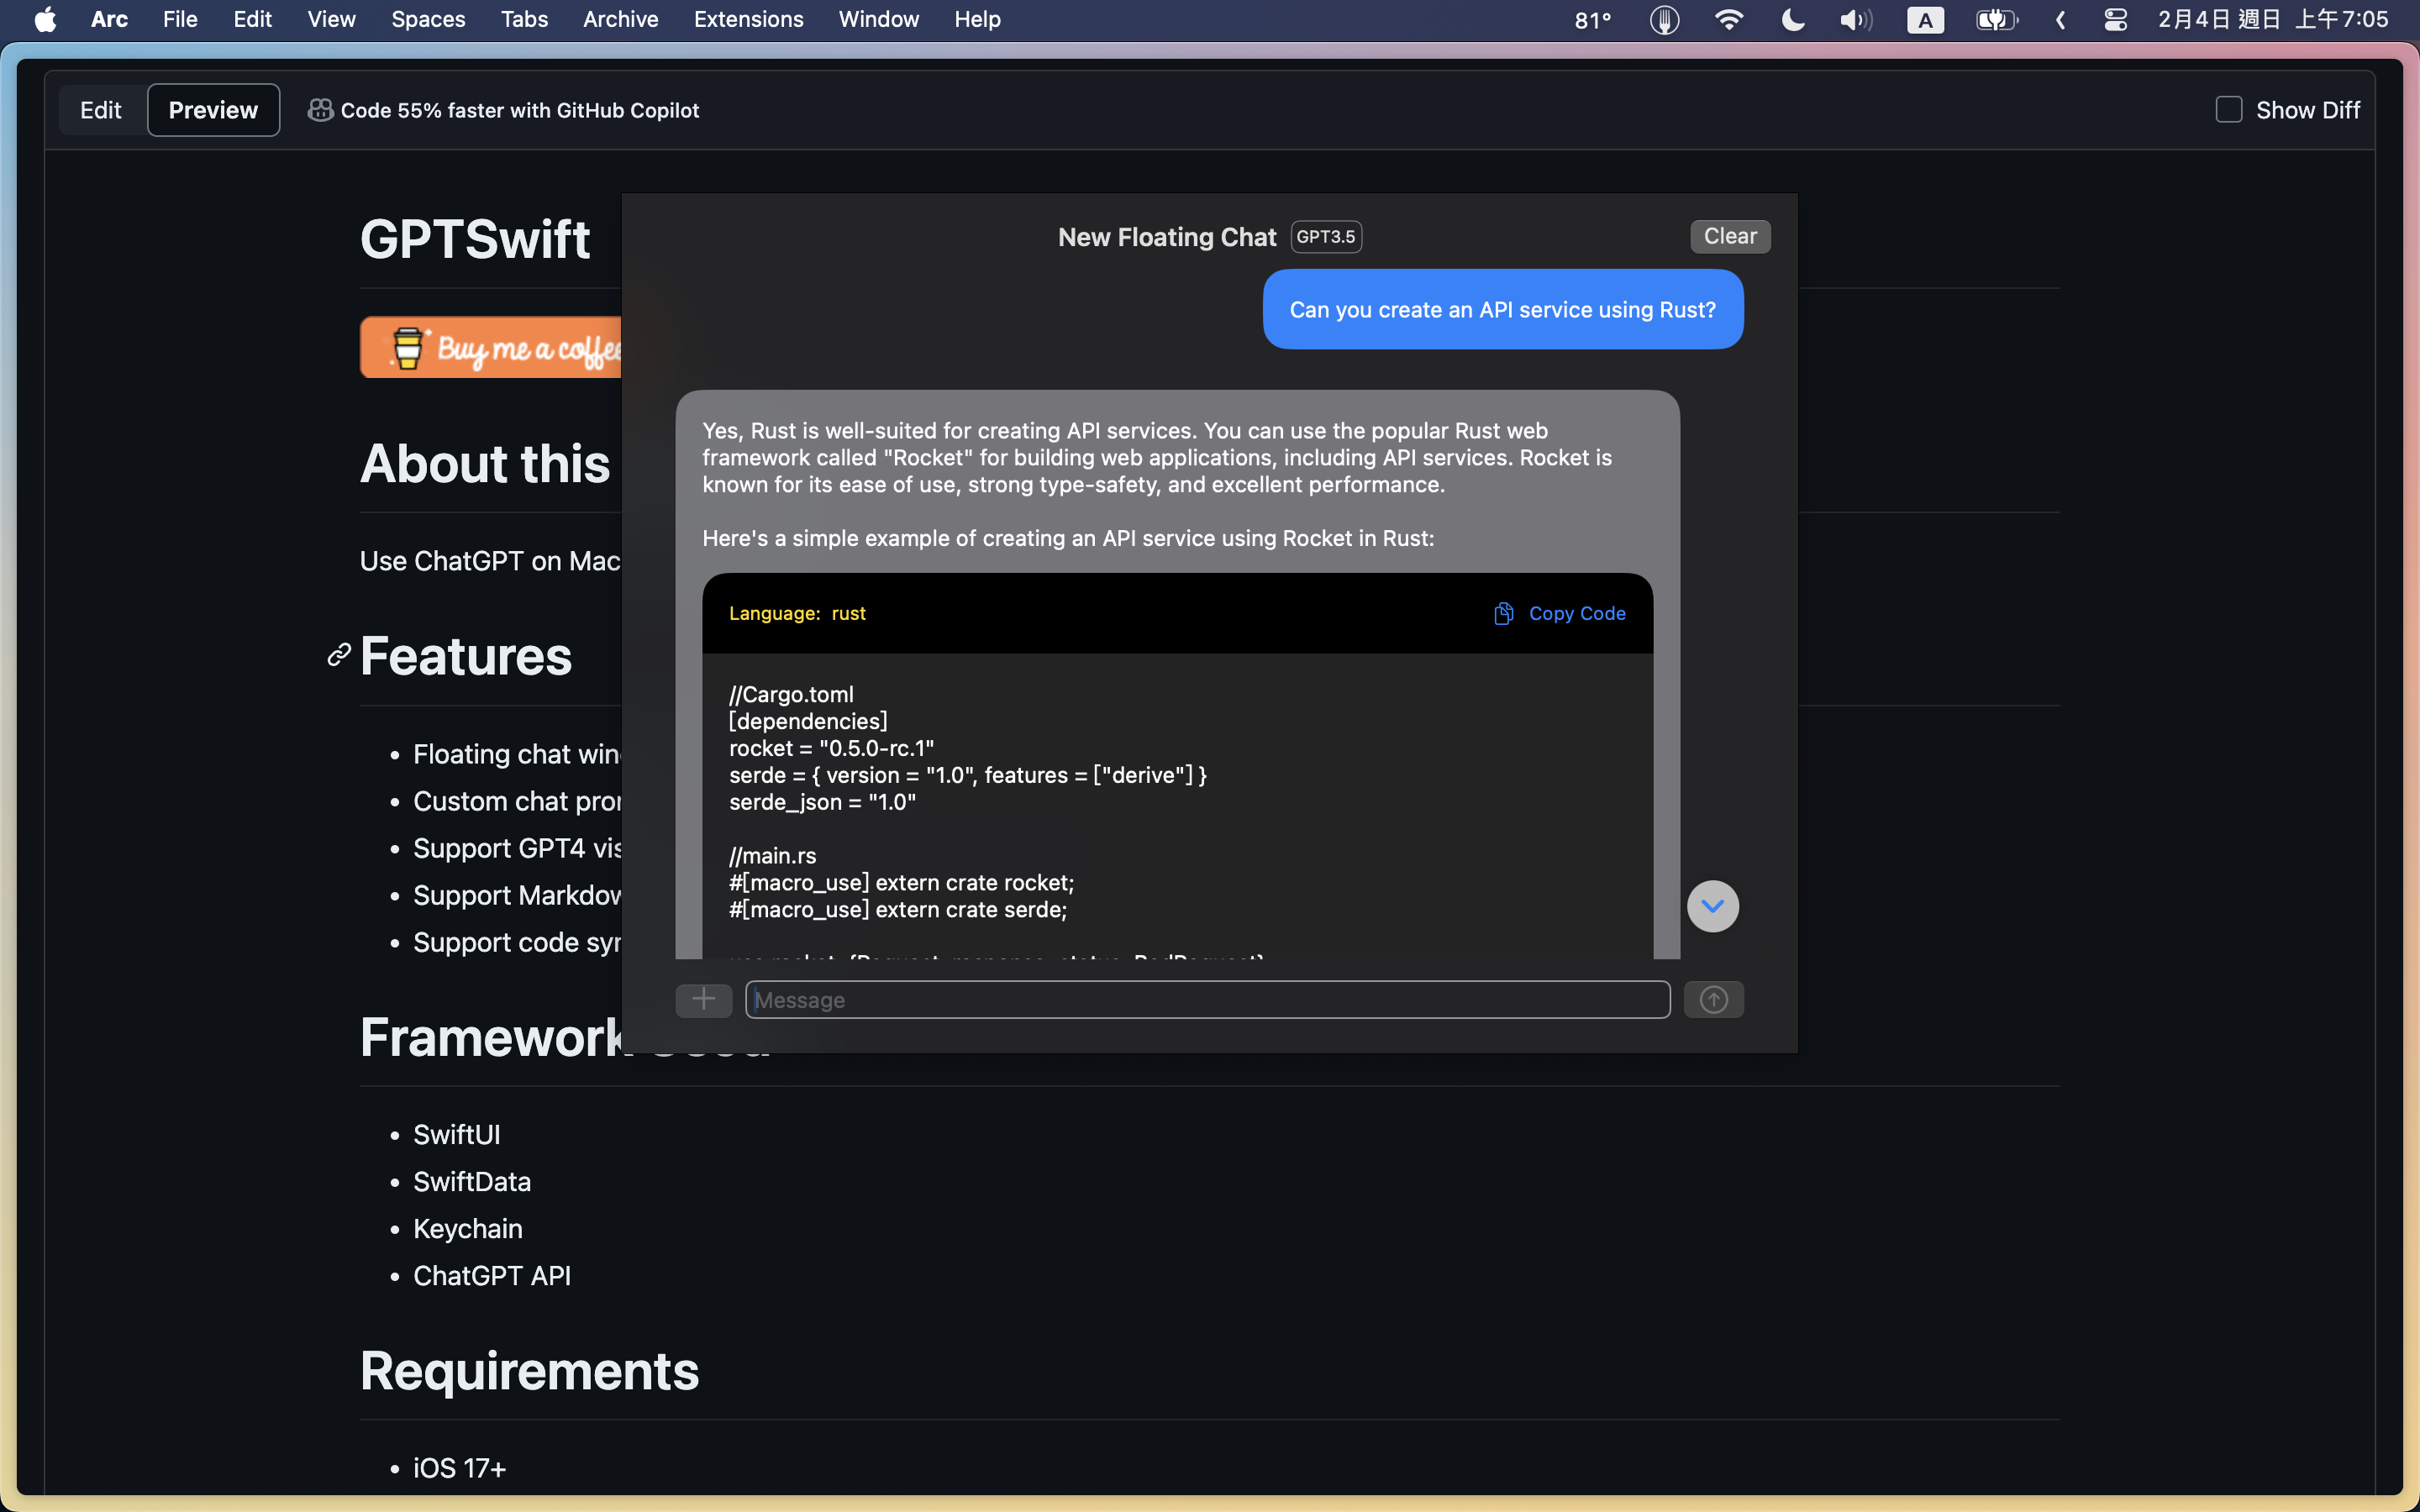The width and height of the screenshot is (2420, 1512).
Task: Click the Language: rust label
Action: pyautogui.click(x=797, y=613)
